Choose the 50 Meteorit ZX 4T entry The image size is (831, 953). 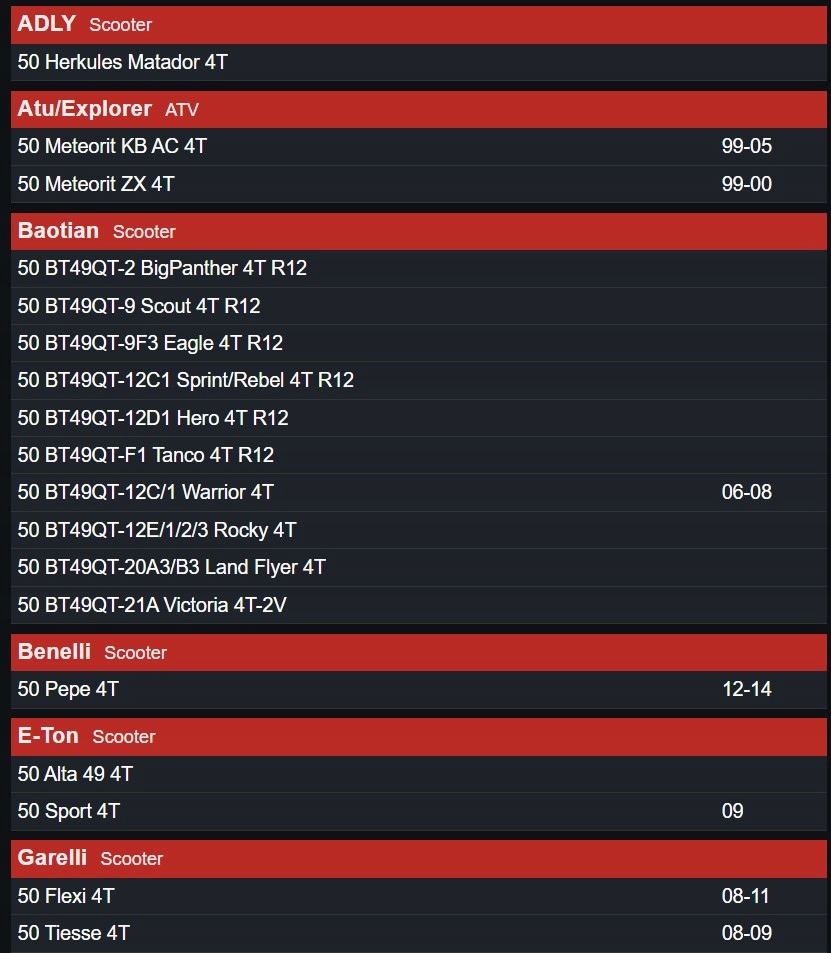[418, 184]
